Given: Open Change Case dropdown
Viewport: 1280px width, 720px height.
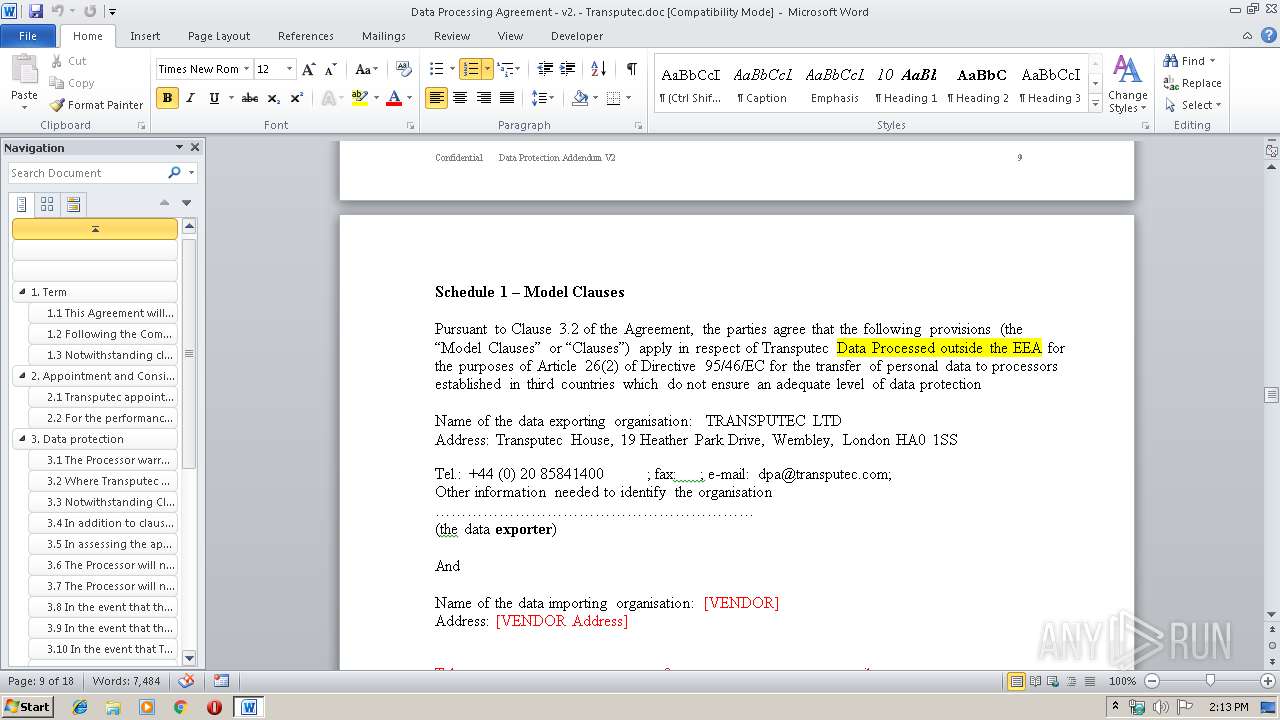Looking at the screenshot, I should (x=366, y=69).
